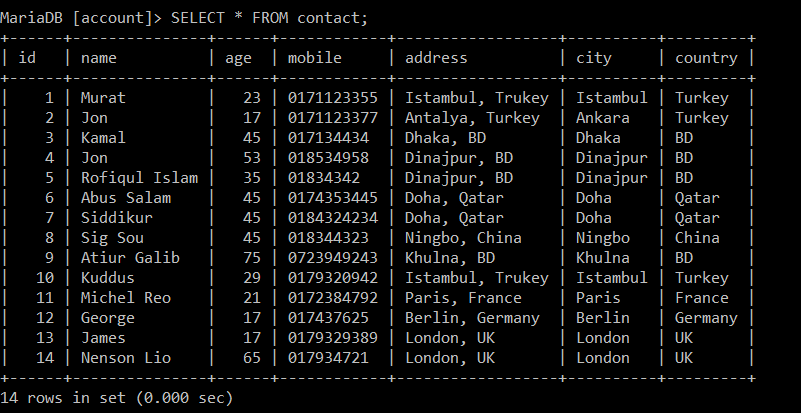Select the name Rofiqul Islam
801x413 pixels.
click(x=139, y=178)
